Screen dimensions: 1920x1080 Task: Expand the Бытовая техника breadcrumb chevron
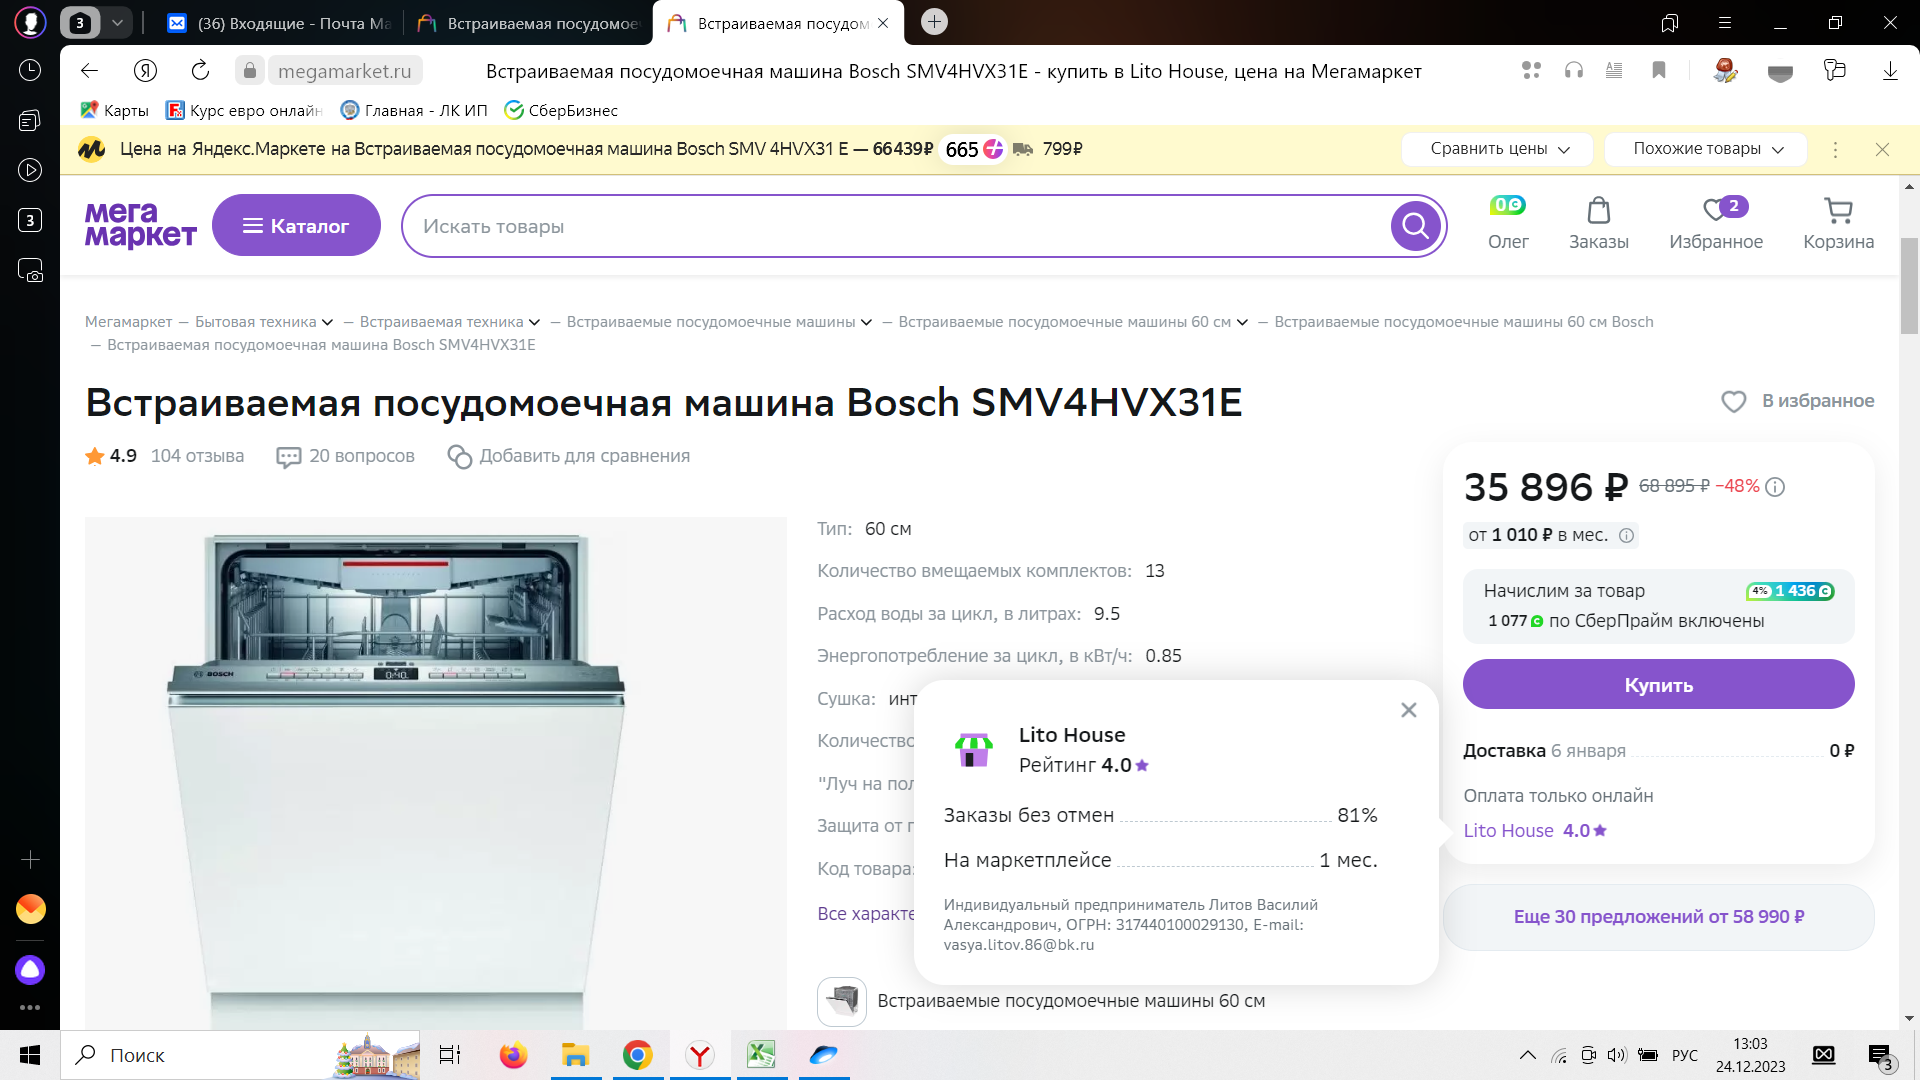pos(328,322)
